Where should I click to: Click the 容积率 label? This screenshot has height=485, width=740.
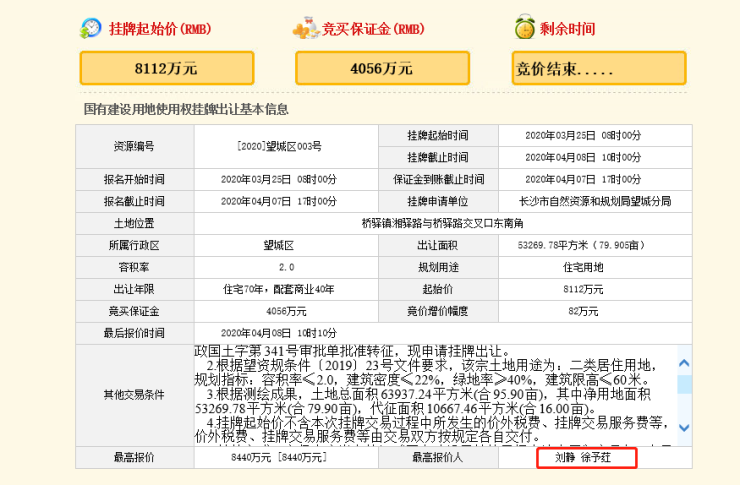tap(135, 267)
